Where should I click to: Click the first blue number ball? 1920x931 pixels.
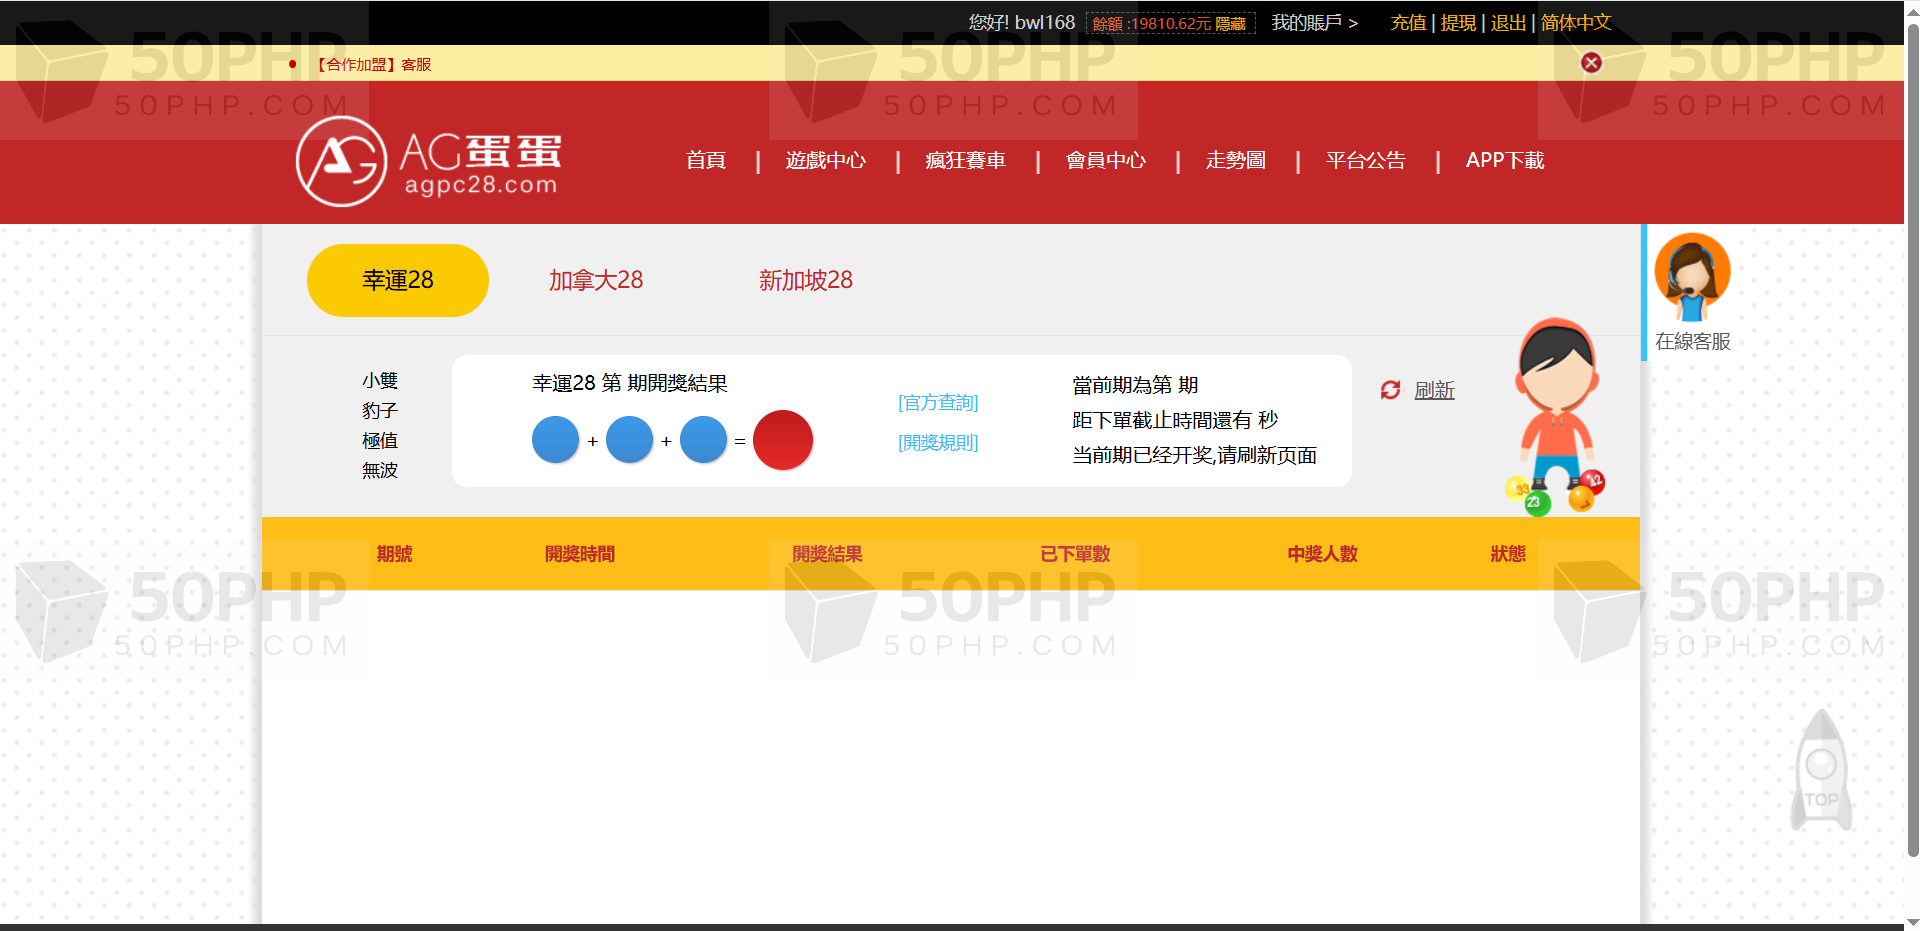[x=555, y=440]
